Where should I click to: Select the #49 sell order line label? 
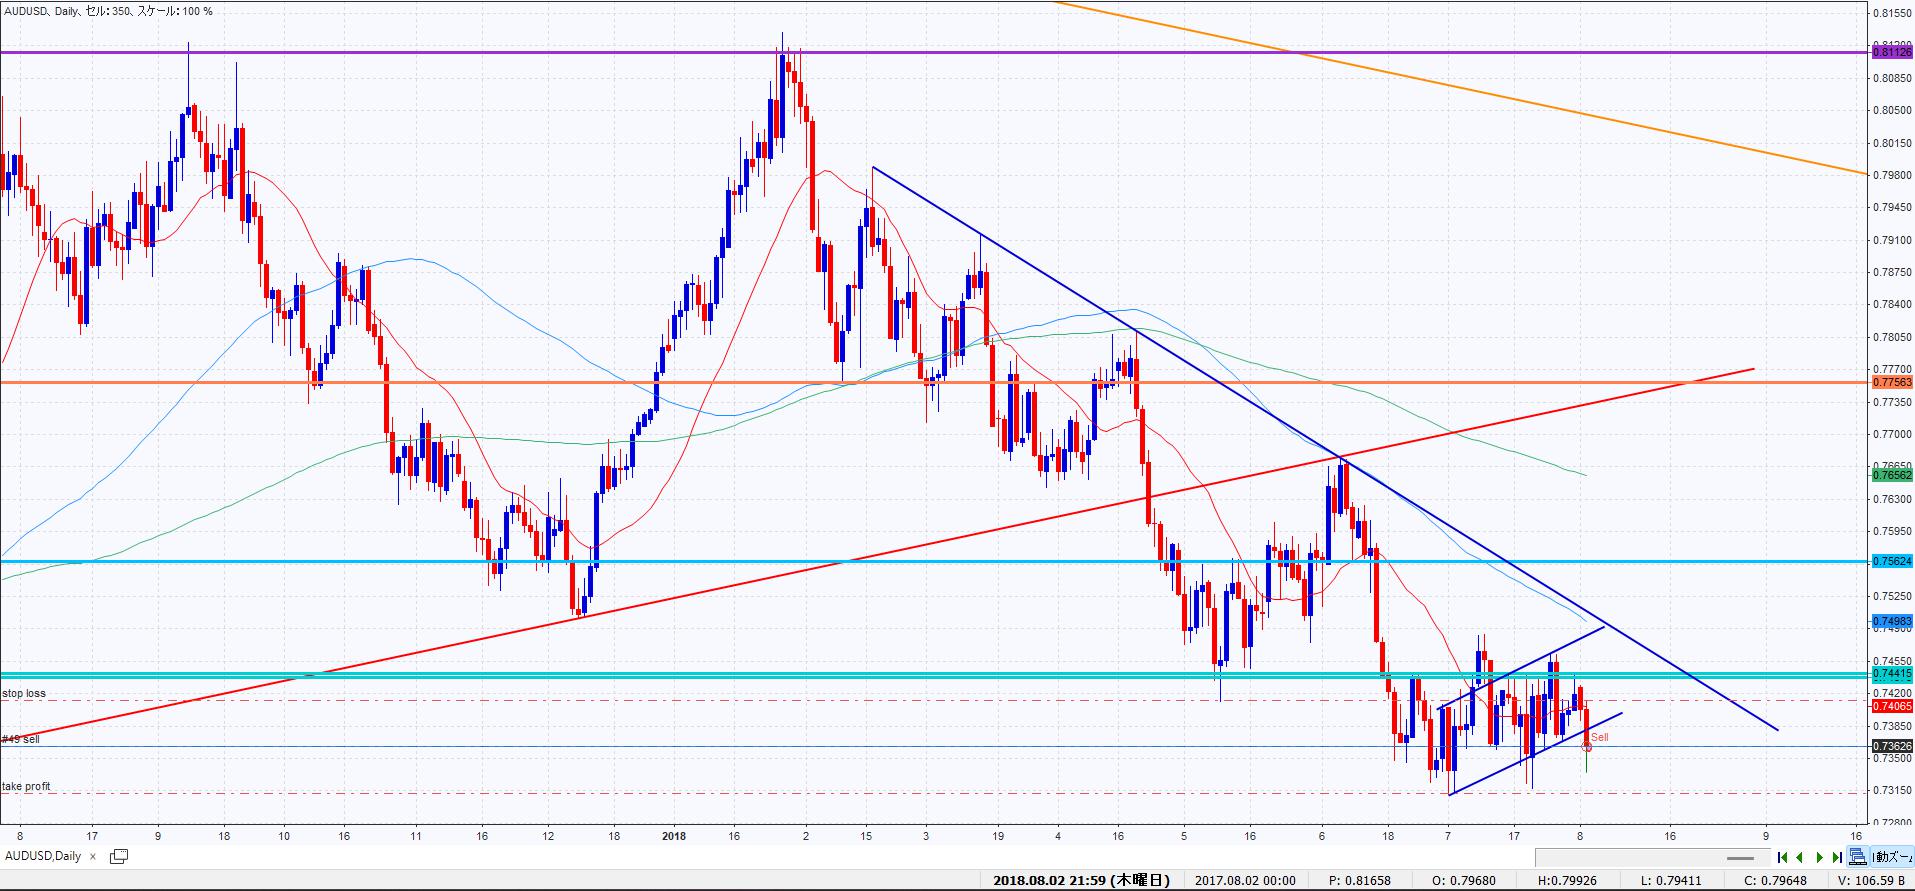21,739
